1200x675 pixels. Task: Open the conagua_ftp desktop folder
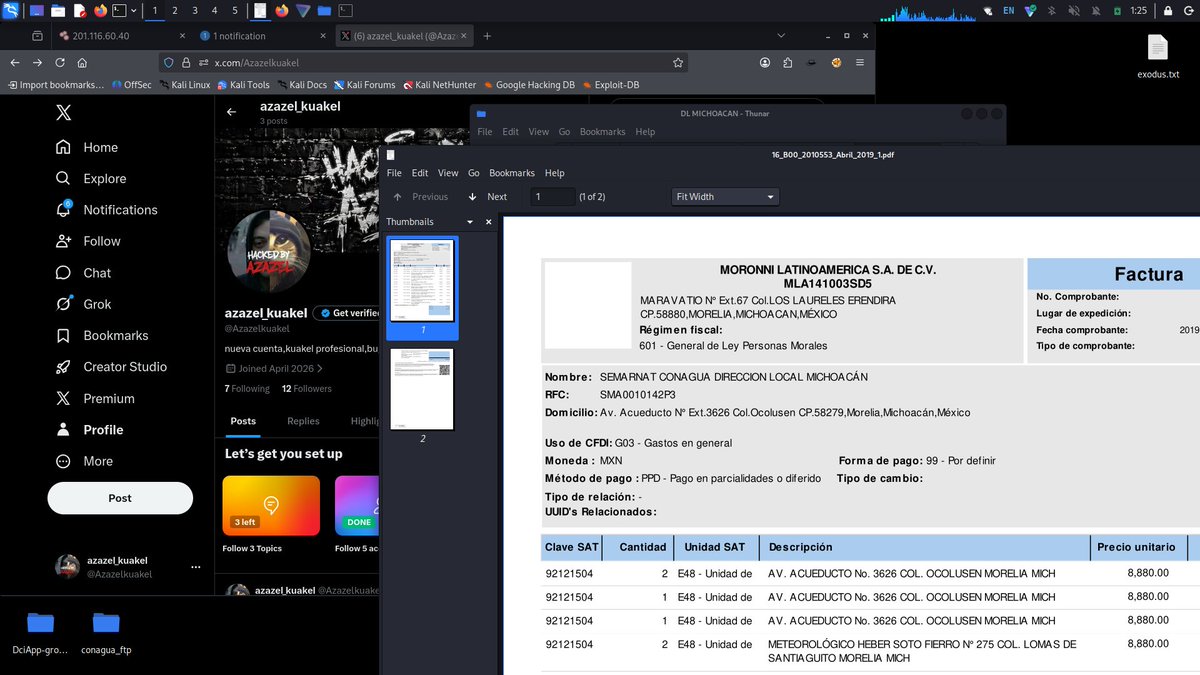tap(106, 632)
